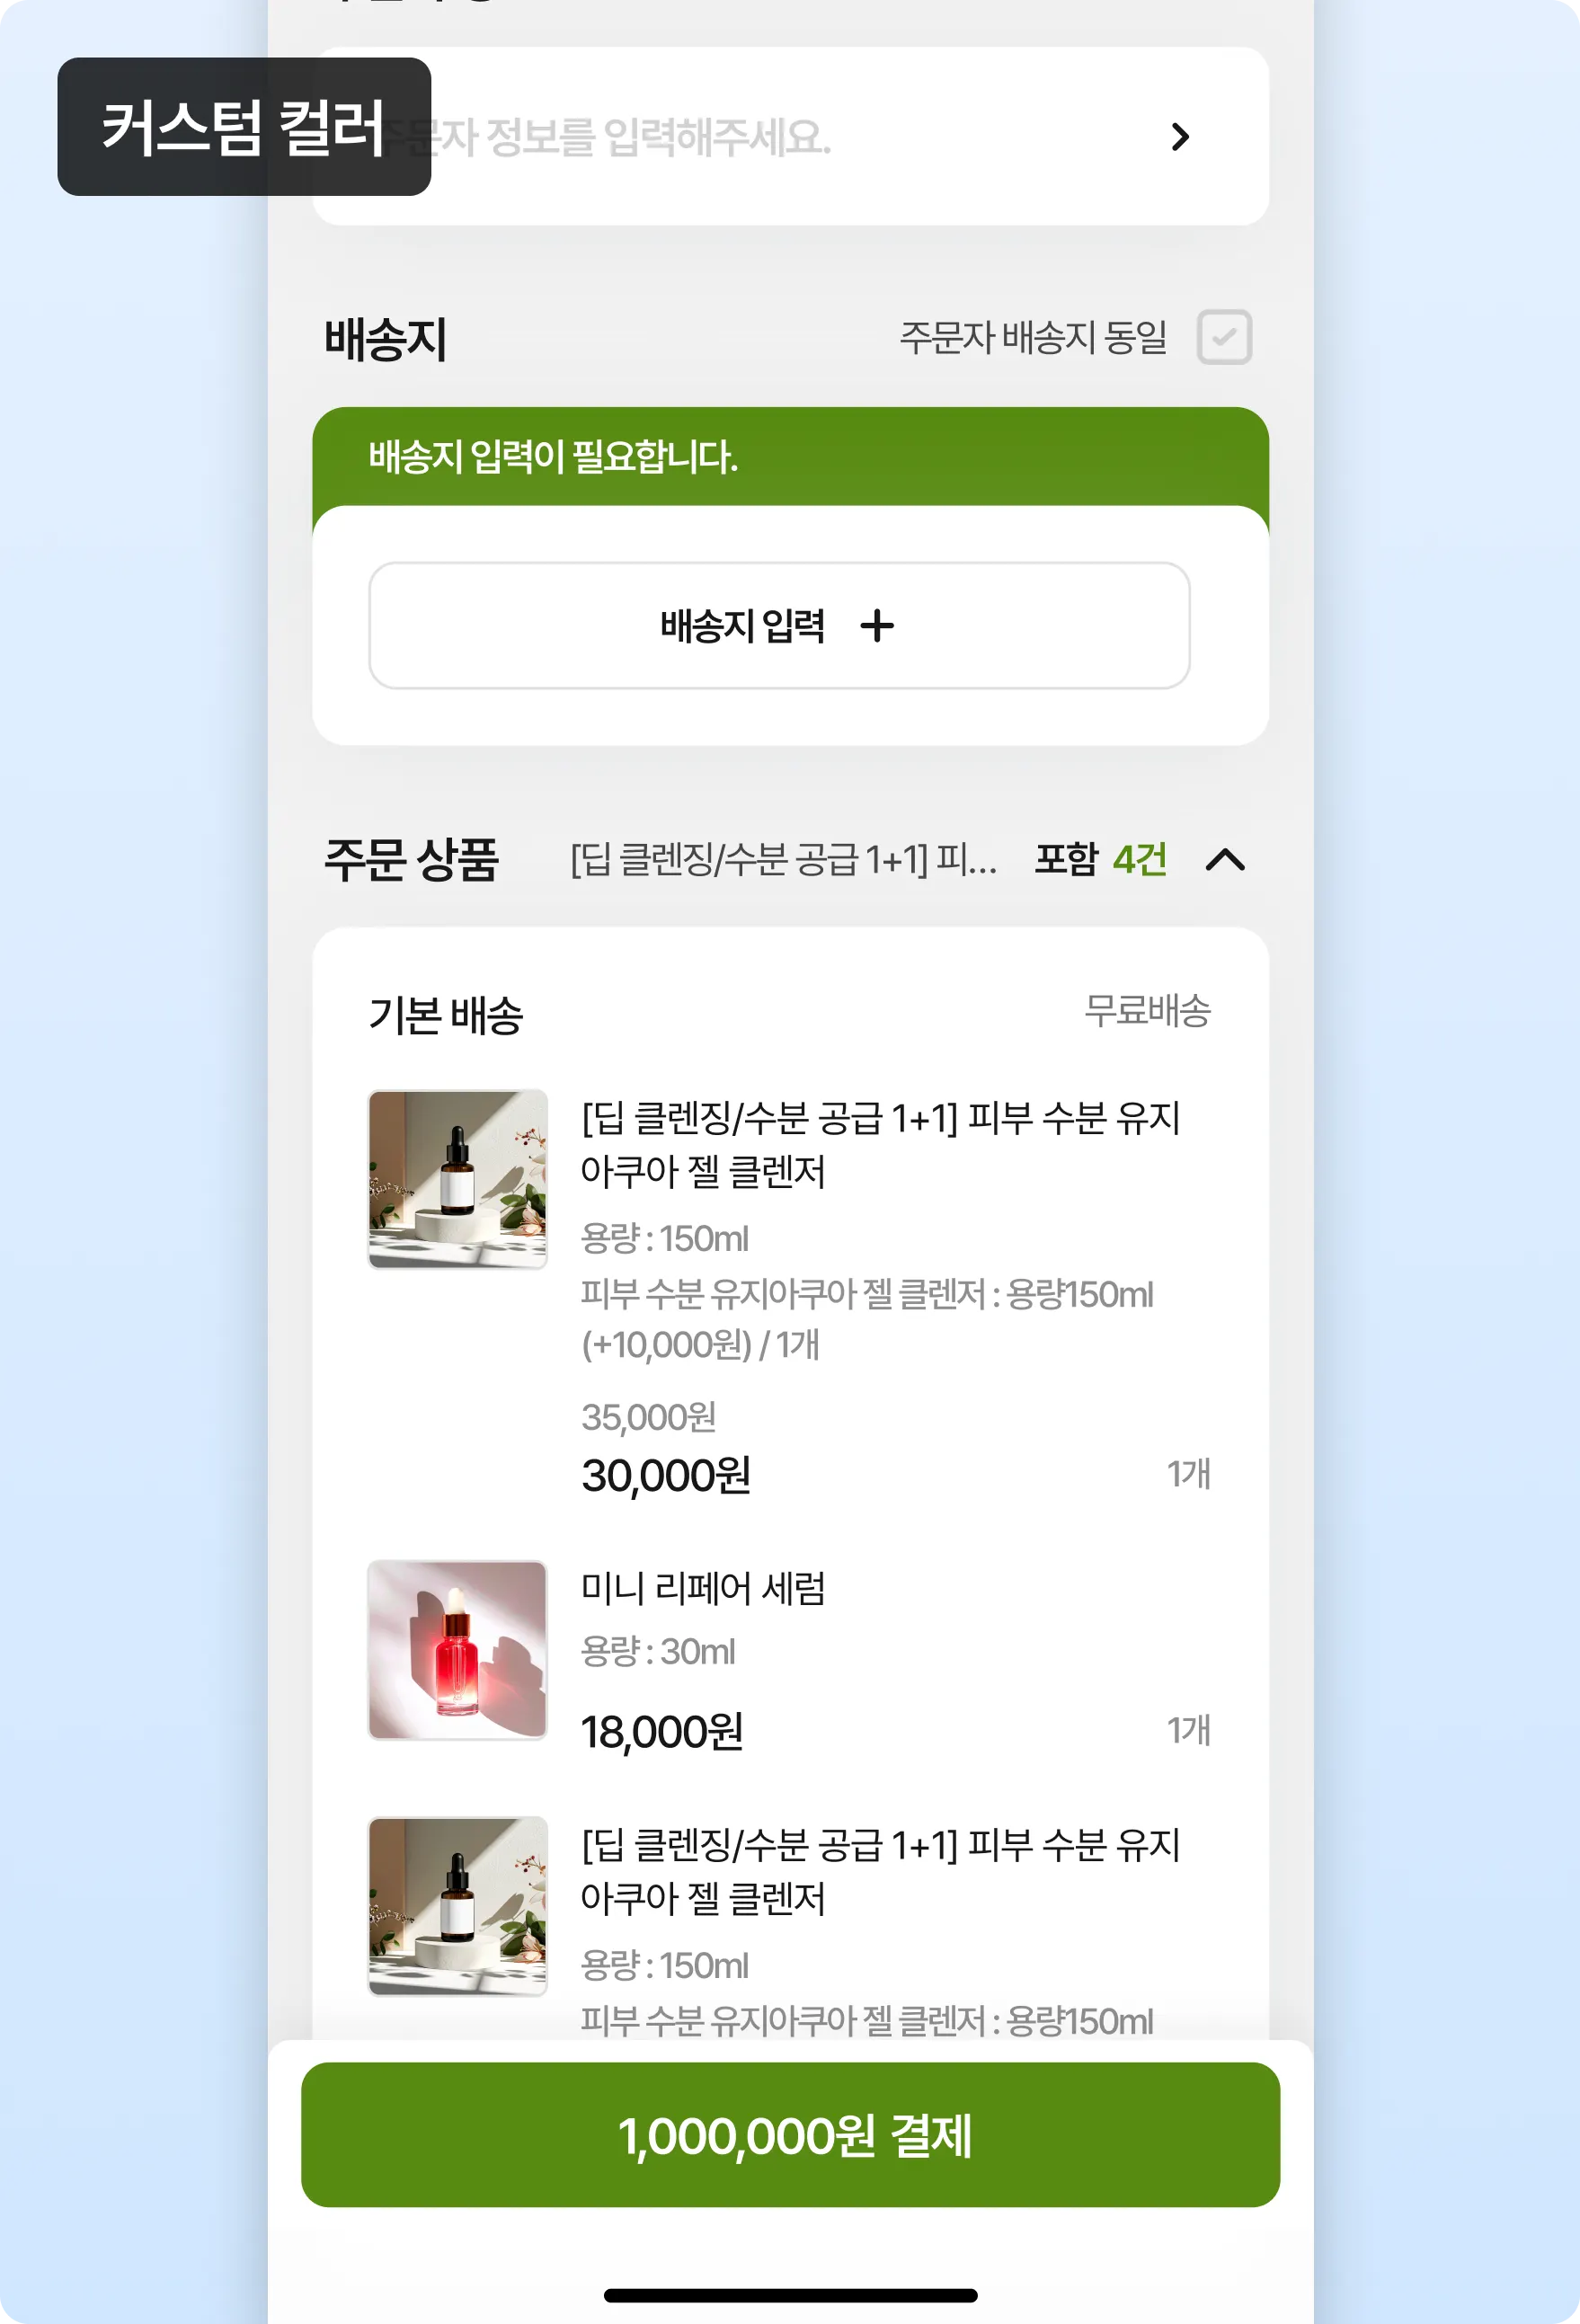Click the right chevron in orderer info card

point(1180,137)
